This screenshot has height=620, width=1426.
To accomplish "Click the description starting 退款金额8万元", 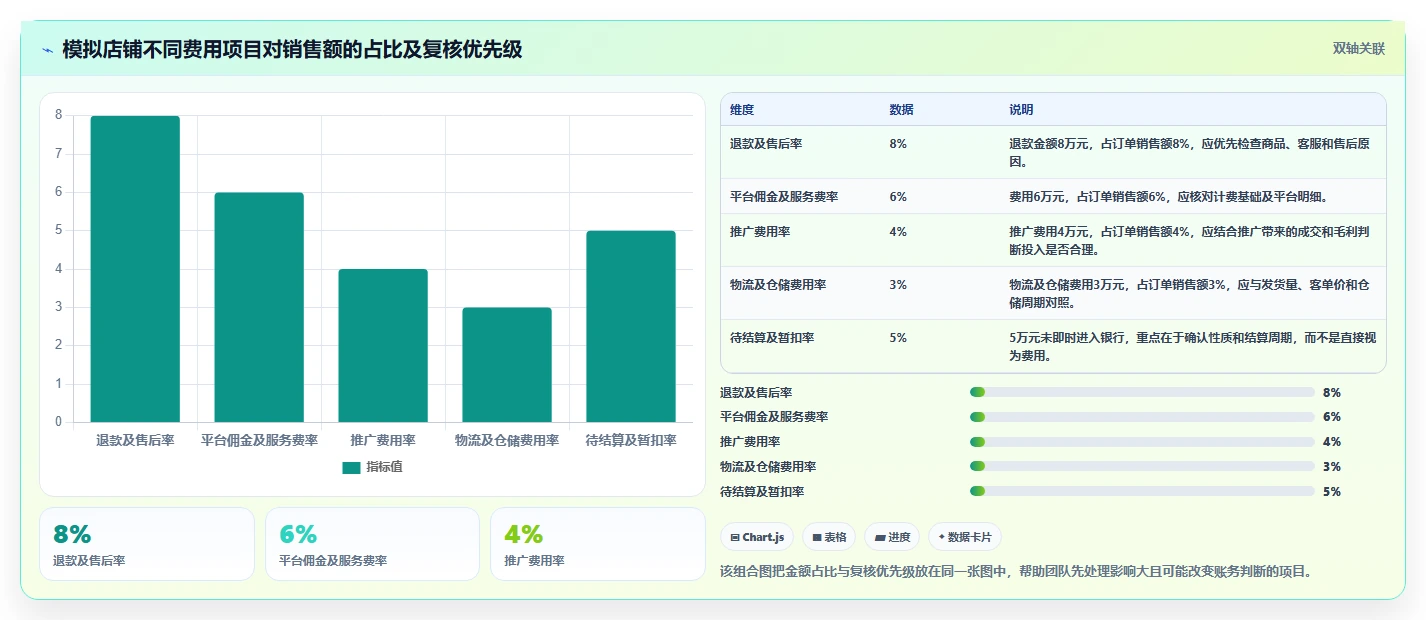I will [x=1190, y=153].
